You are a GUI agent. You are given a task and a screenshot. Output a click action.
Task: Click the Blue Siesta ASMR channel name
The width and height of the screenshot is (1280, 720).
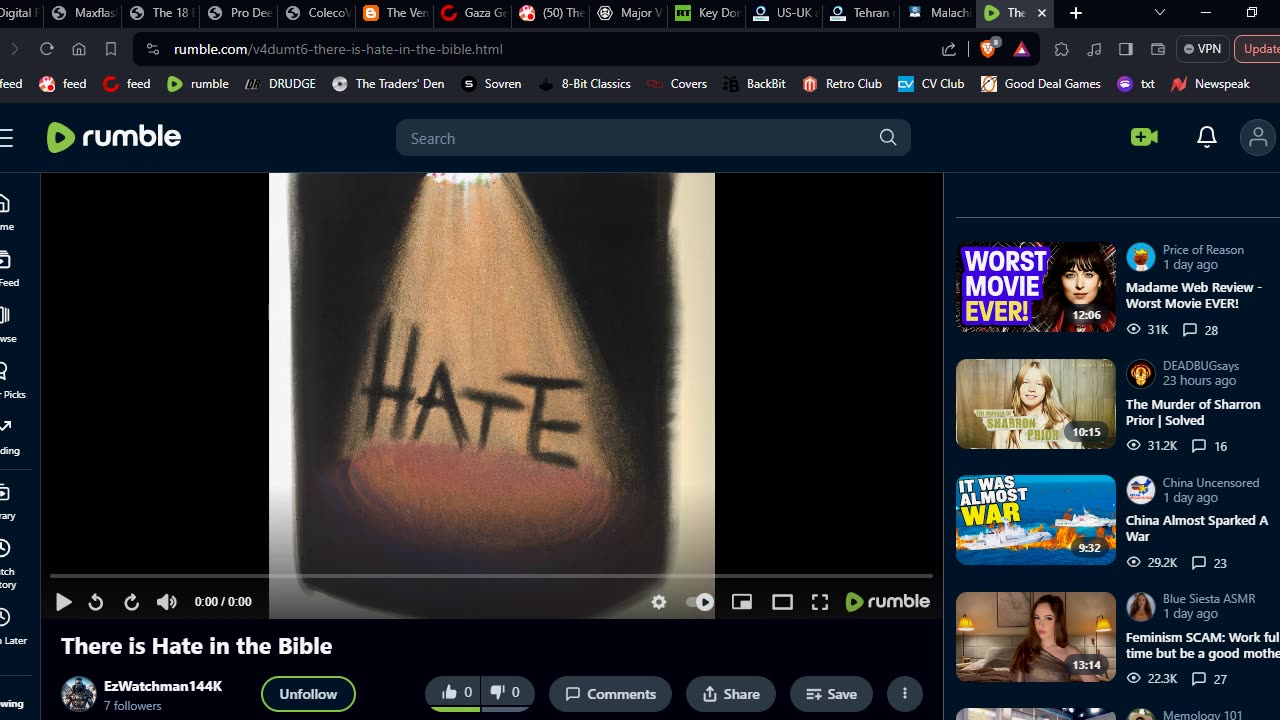click(x=1209, y=599)
